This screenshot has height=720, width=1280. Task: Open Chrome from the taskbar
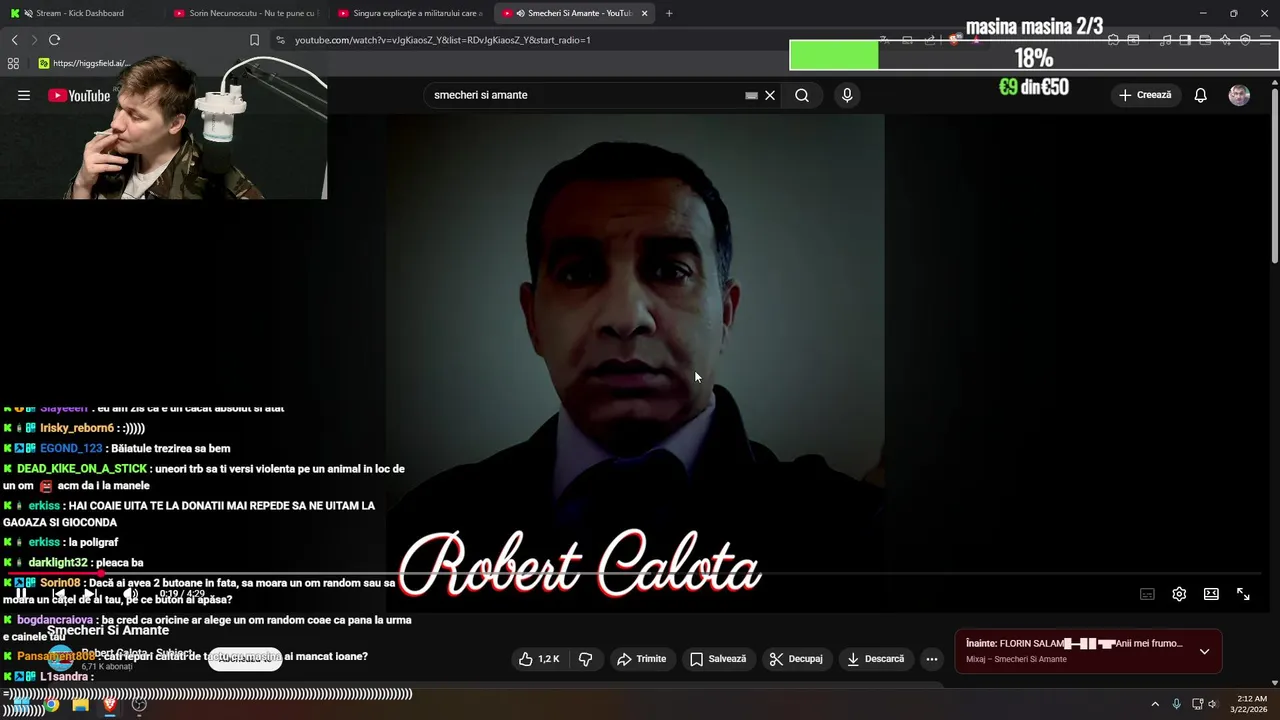(x=51, y=704)
